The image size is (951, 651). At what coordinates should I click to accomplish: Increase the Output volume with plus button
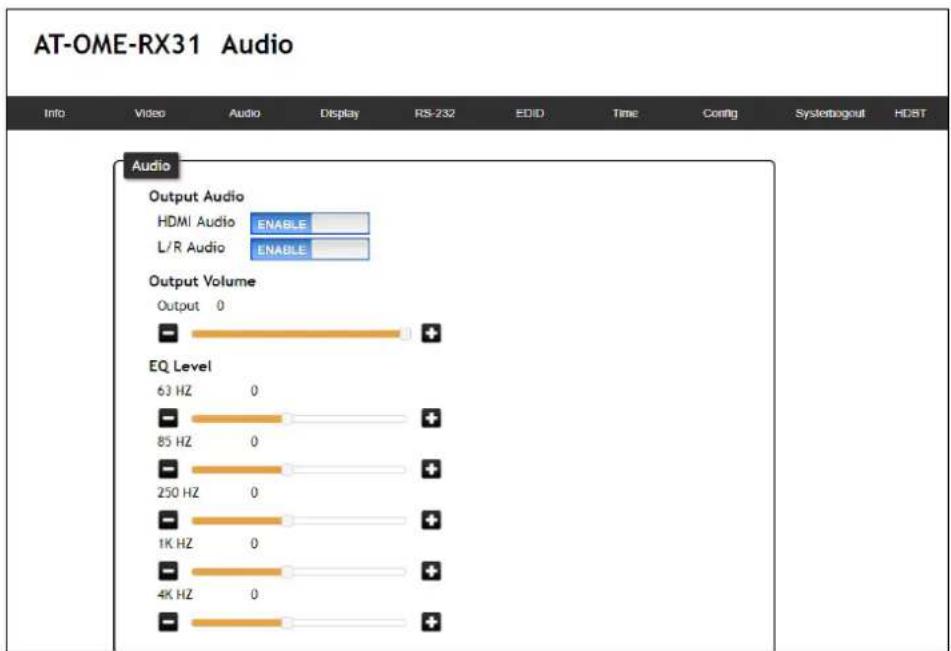click(x=431, y=333)
